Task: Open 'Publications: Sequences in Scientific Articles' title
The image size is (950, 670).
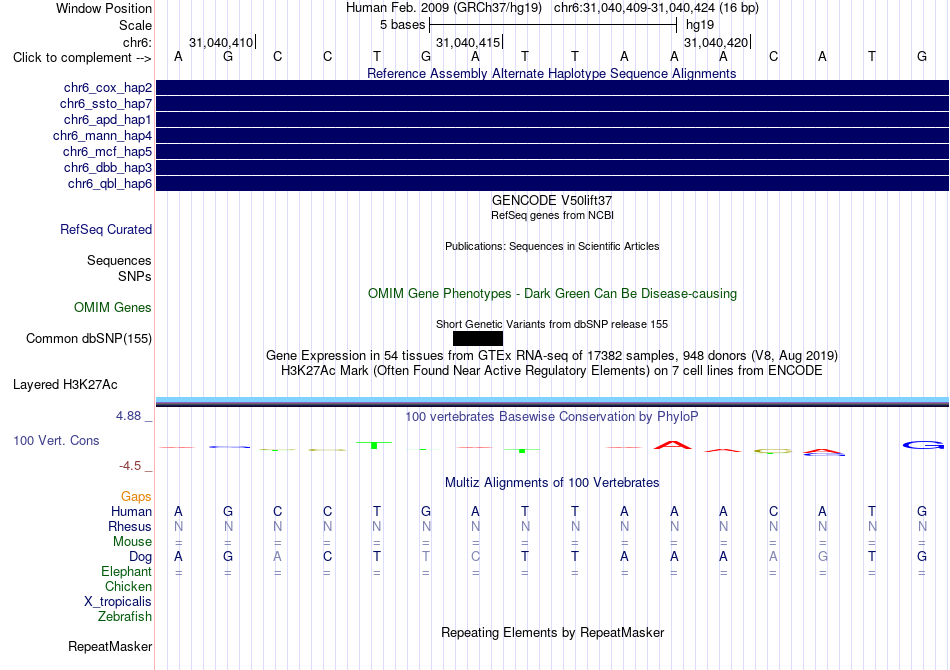Action: point(552,246)
